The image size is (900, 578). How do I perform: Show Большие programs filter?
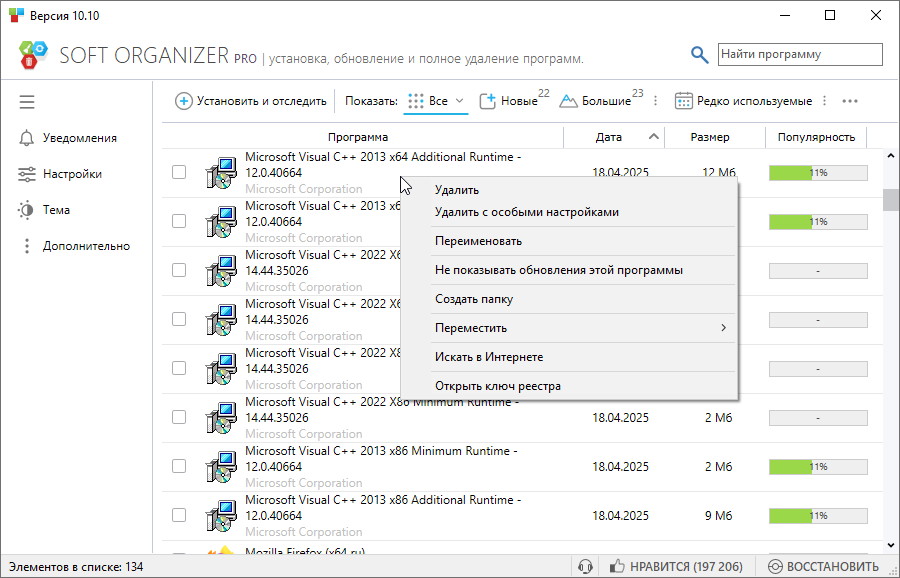pyautogui.click(x=601, y=101)
